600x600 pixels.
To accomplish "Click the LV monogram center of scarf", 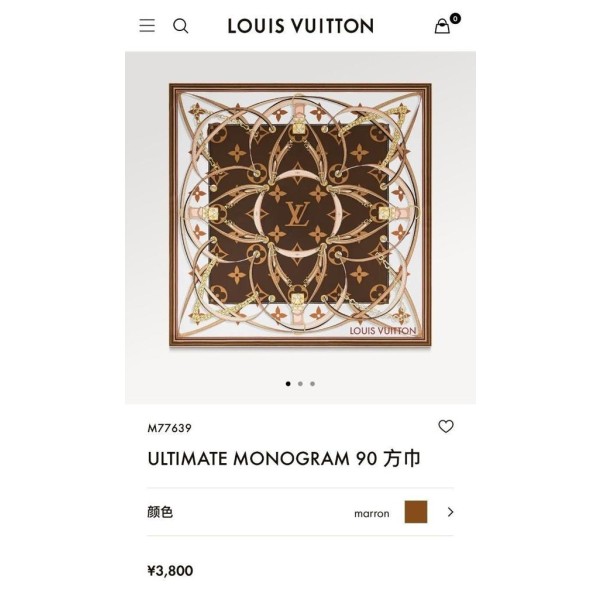I will tap(297, 214).
